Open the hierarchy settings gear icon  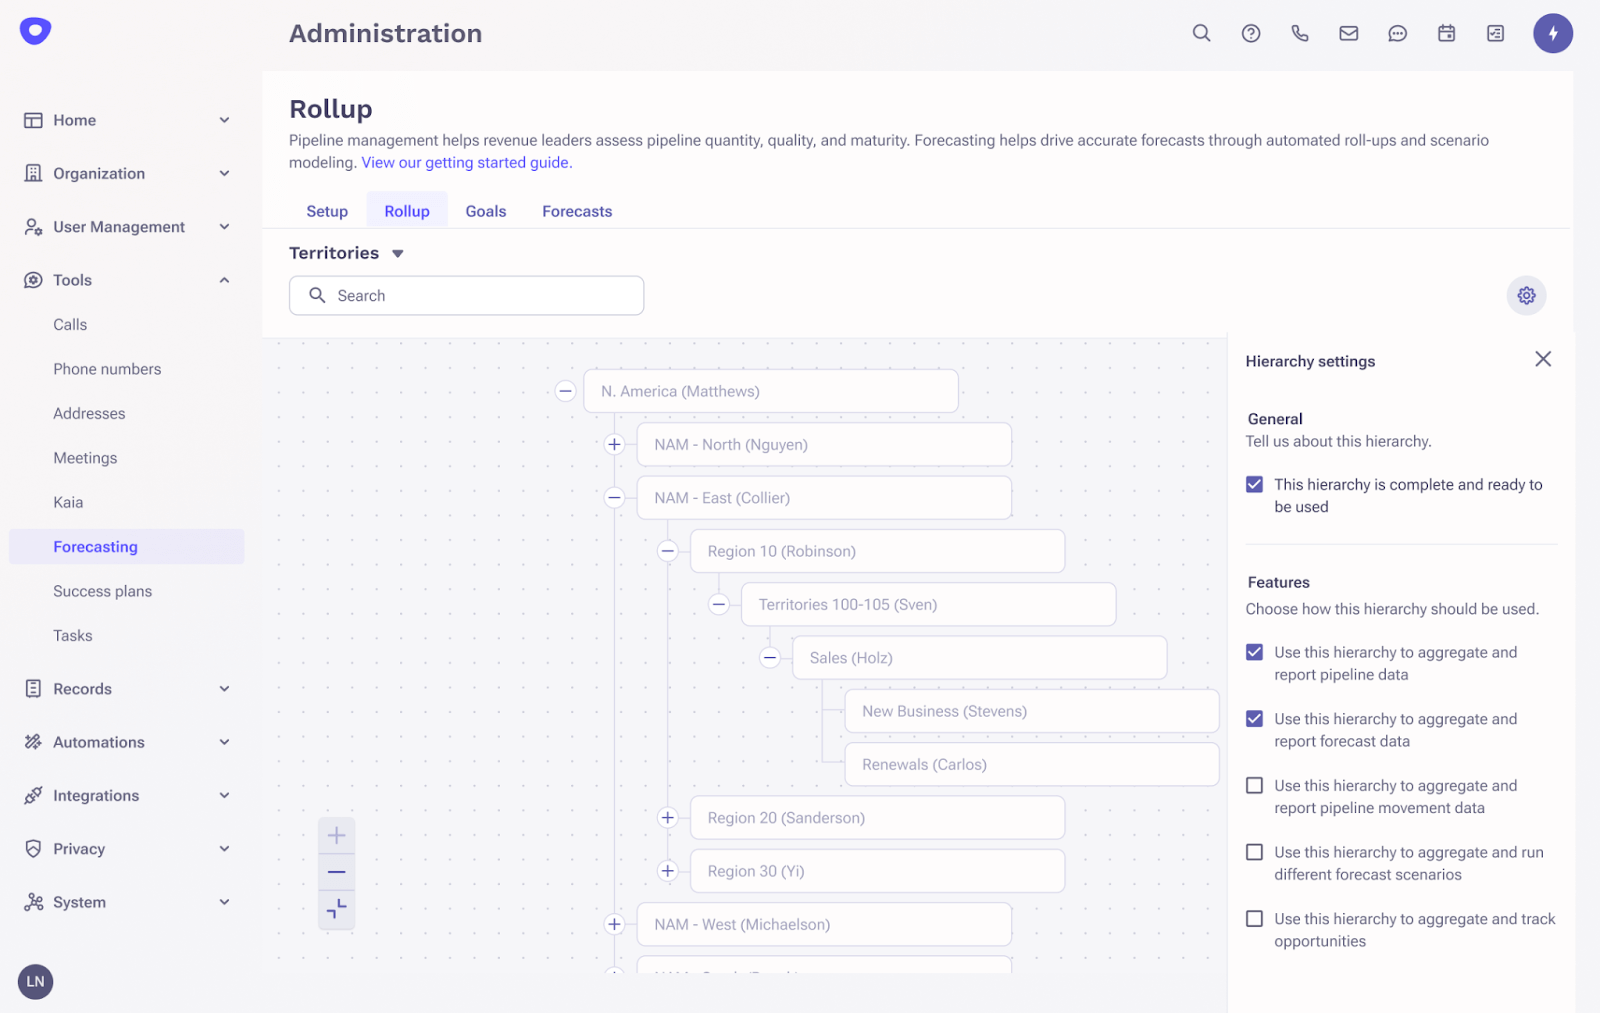click(x=1525, y=295)
